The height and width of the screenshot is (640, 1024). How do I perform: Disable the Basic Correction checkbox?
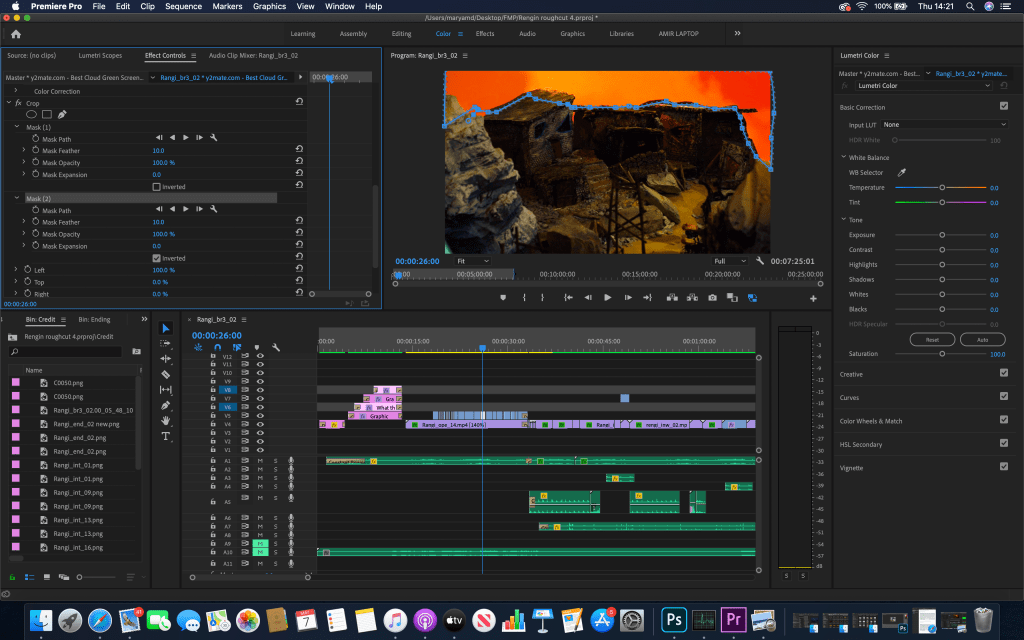click(x=1003, y=106)
